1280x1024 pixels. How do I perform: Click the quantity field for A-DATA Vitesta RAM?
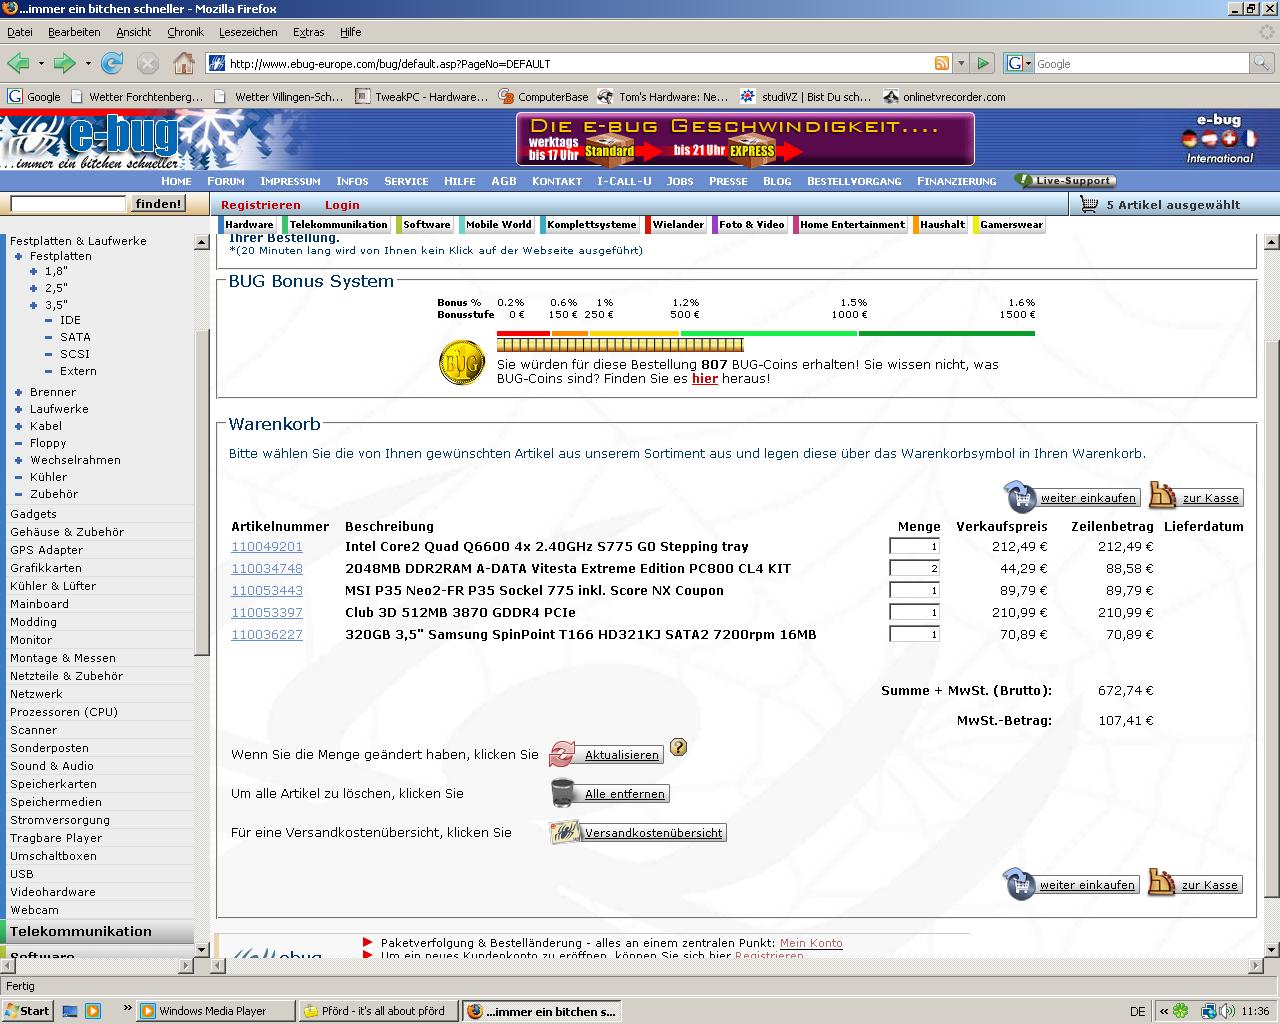click(914, 569)
